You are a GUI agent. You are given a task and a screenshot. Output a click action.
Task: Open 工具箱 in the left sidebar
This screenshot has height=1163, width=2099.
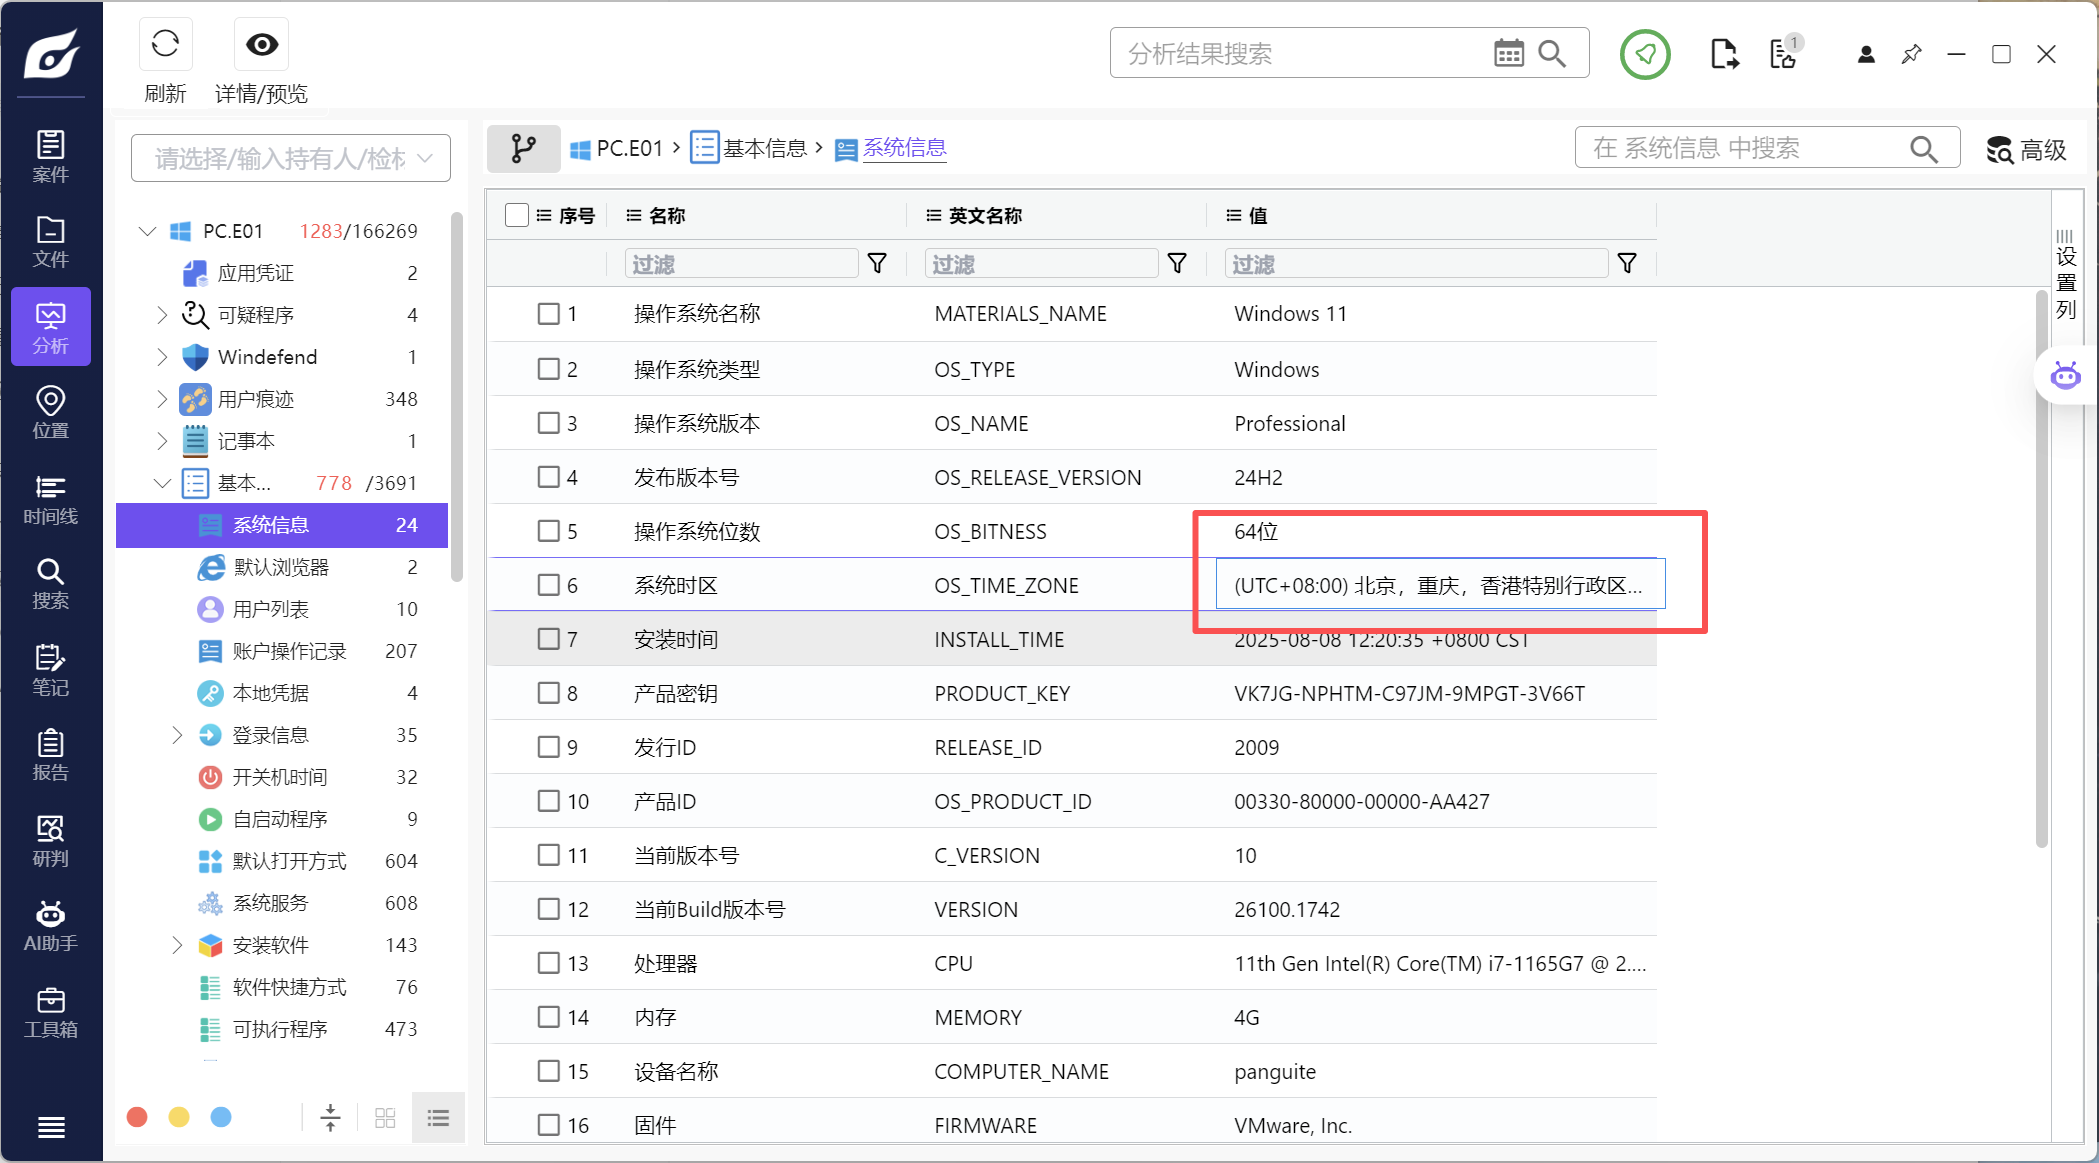[51, 1011]
